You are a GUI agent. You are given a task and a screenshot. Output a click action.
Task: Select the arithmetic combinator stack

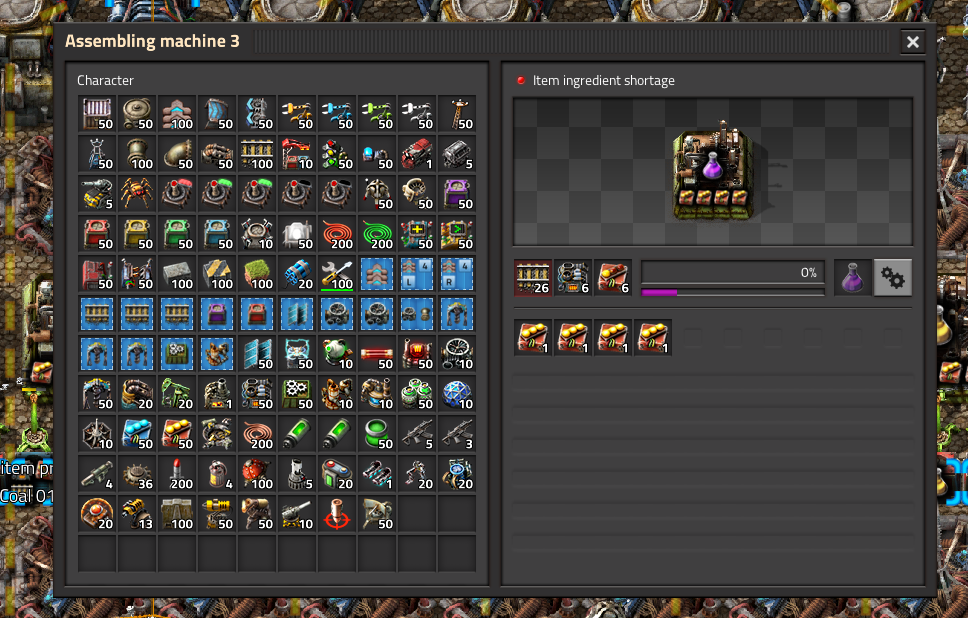click(417, 234)
